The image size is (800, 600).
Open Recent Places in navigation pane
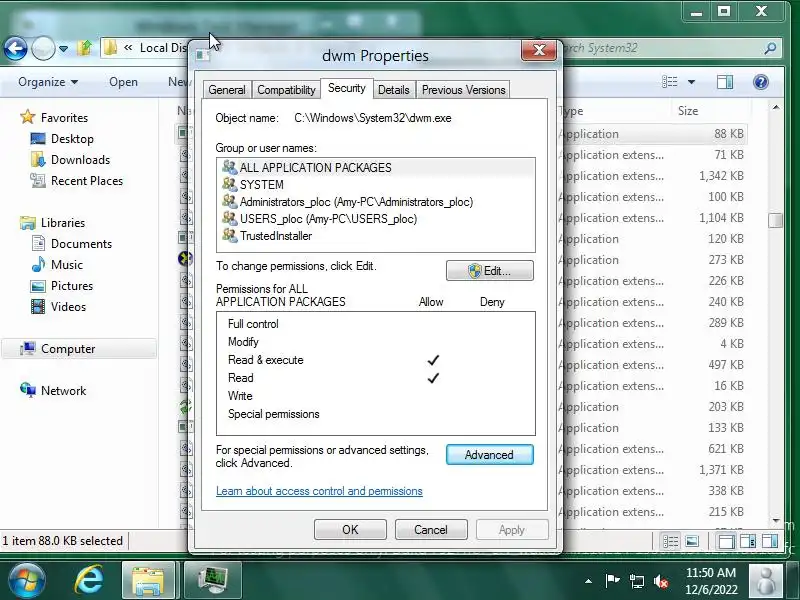[x=87, y=181]
